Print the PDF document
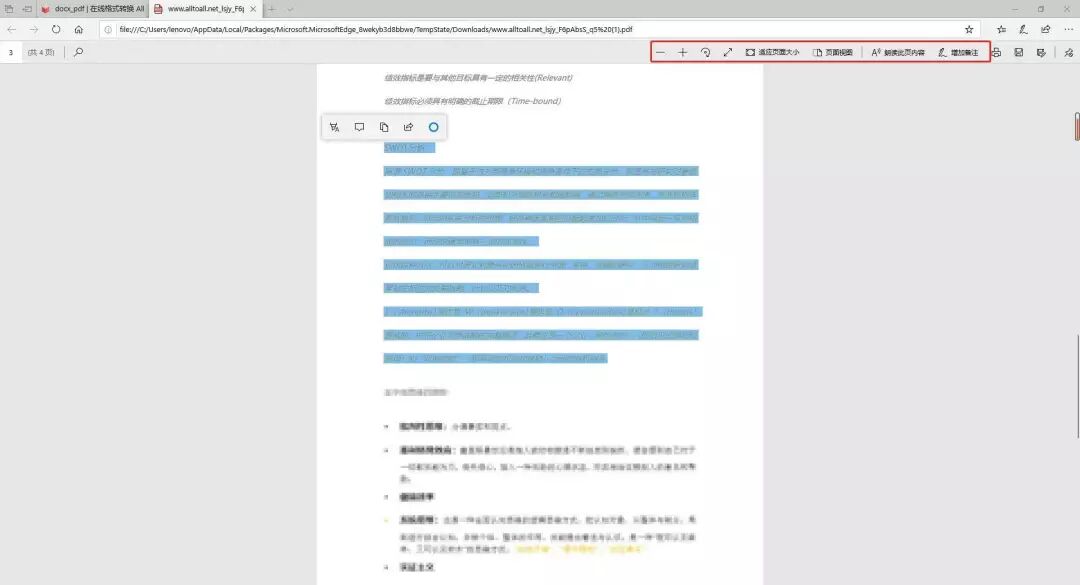The width and height of the screenshot is (1080, 585). pyautogui.click(x=997, y=52)
